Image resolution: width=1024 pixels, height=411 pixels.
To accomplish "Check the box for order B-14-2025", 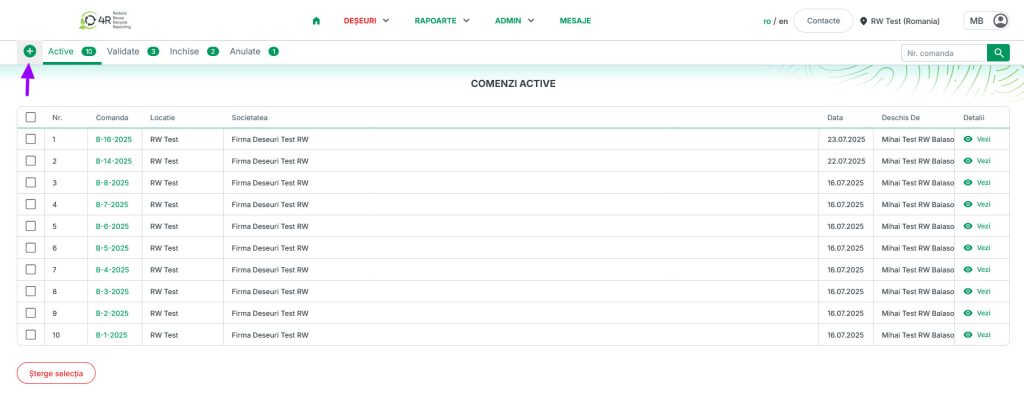I will [x=31, y=161].
